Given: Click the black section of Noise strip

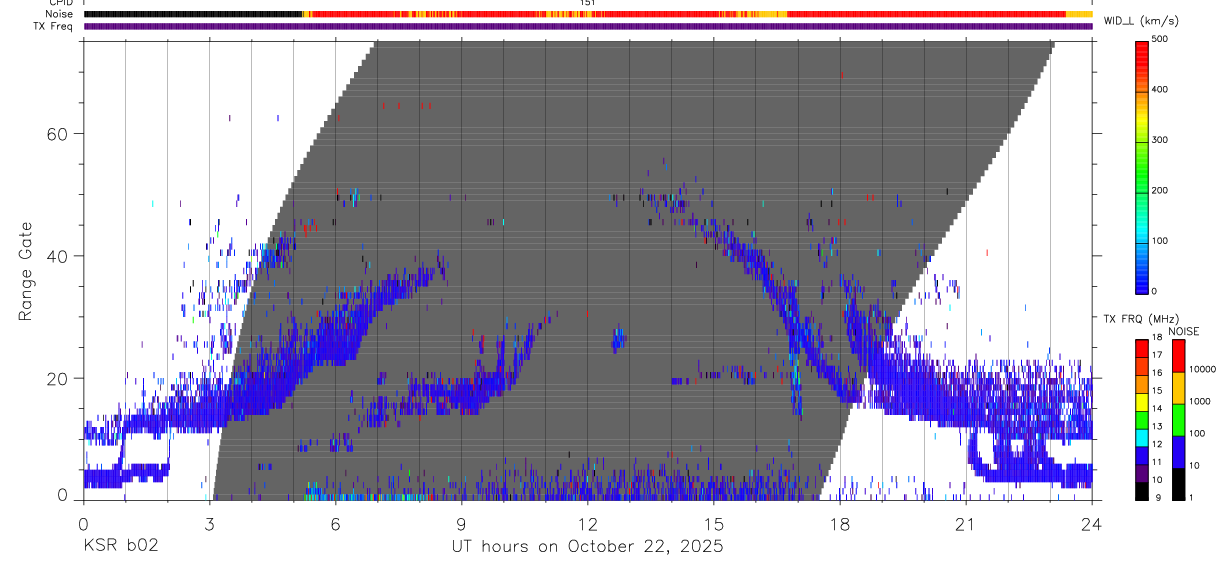Looking at the screenshot, I should pos(192,14).
